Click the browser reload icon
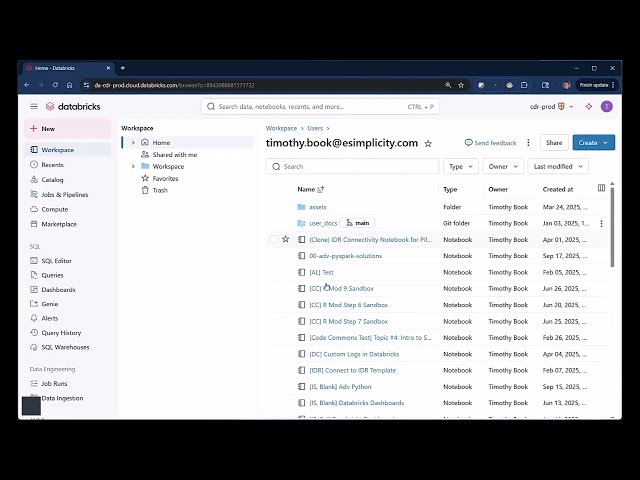The image size is (640, 480). click(x=55, y=85)
